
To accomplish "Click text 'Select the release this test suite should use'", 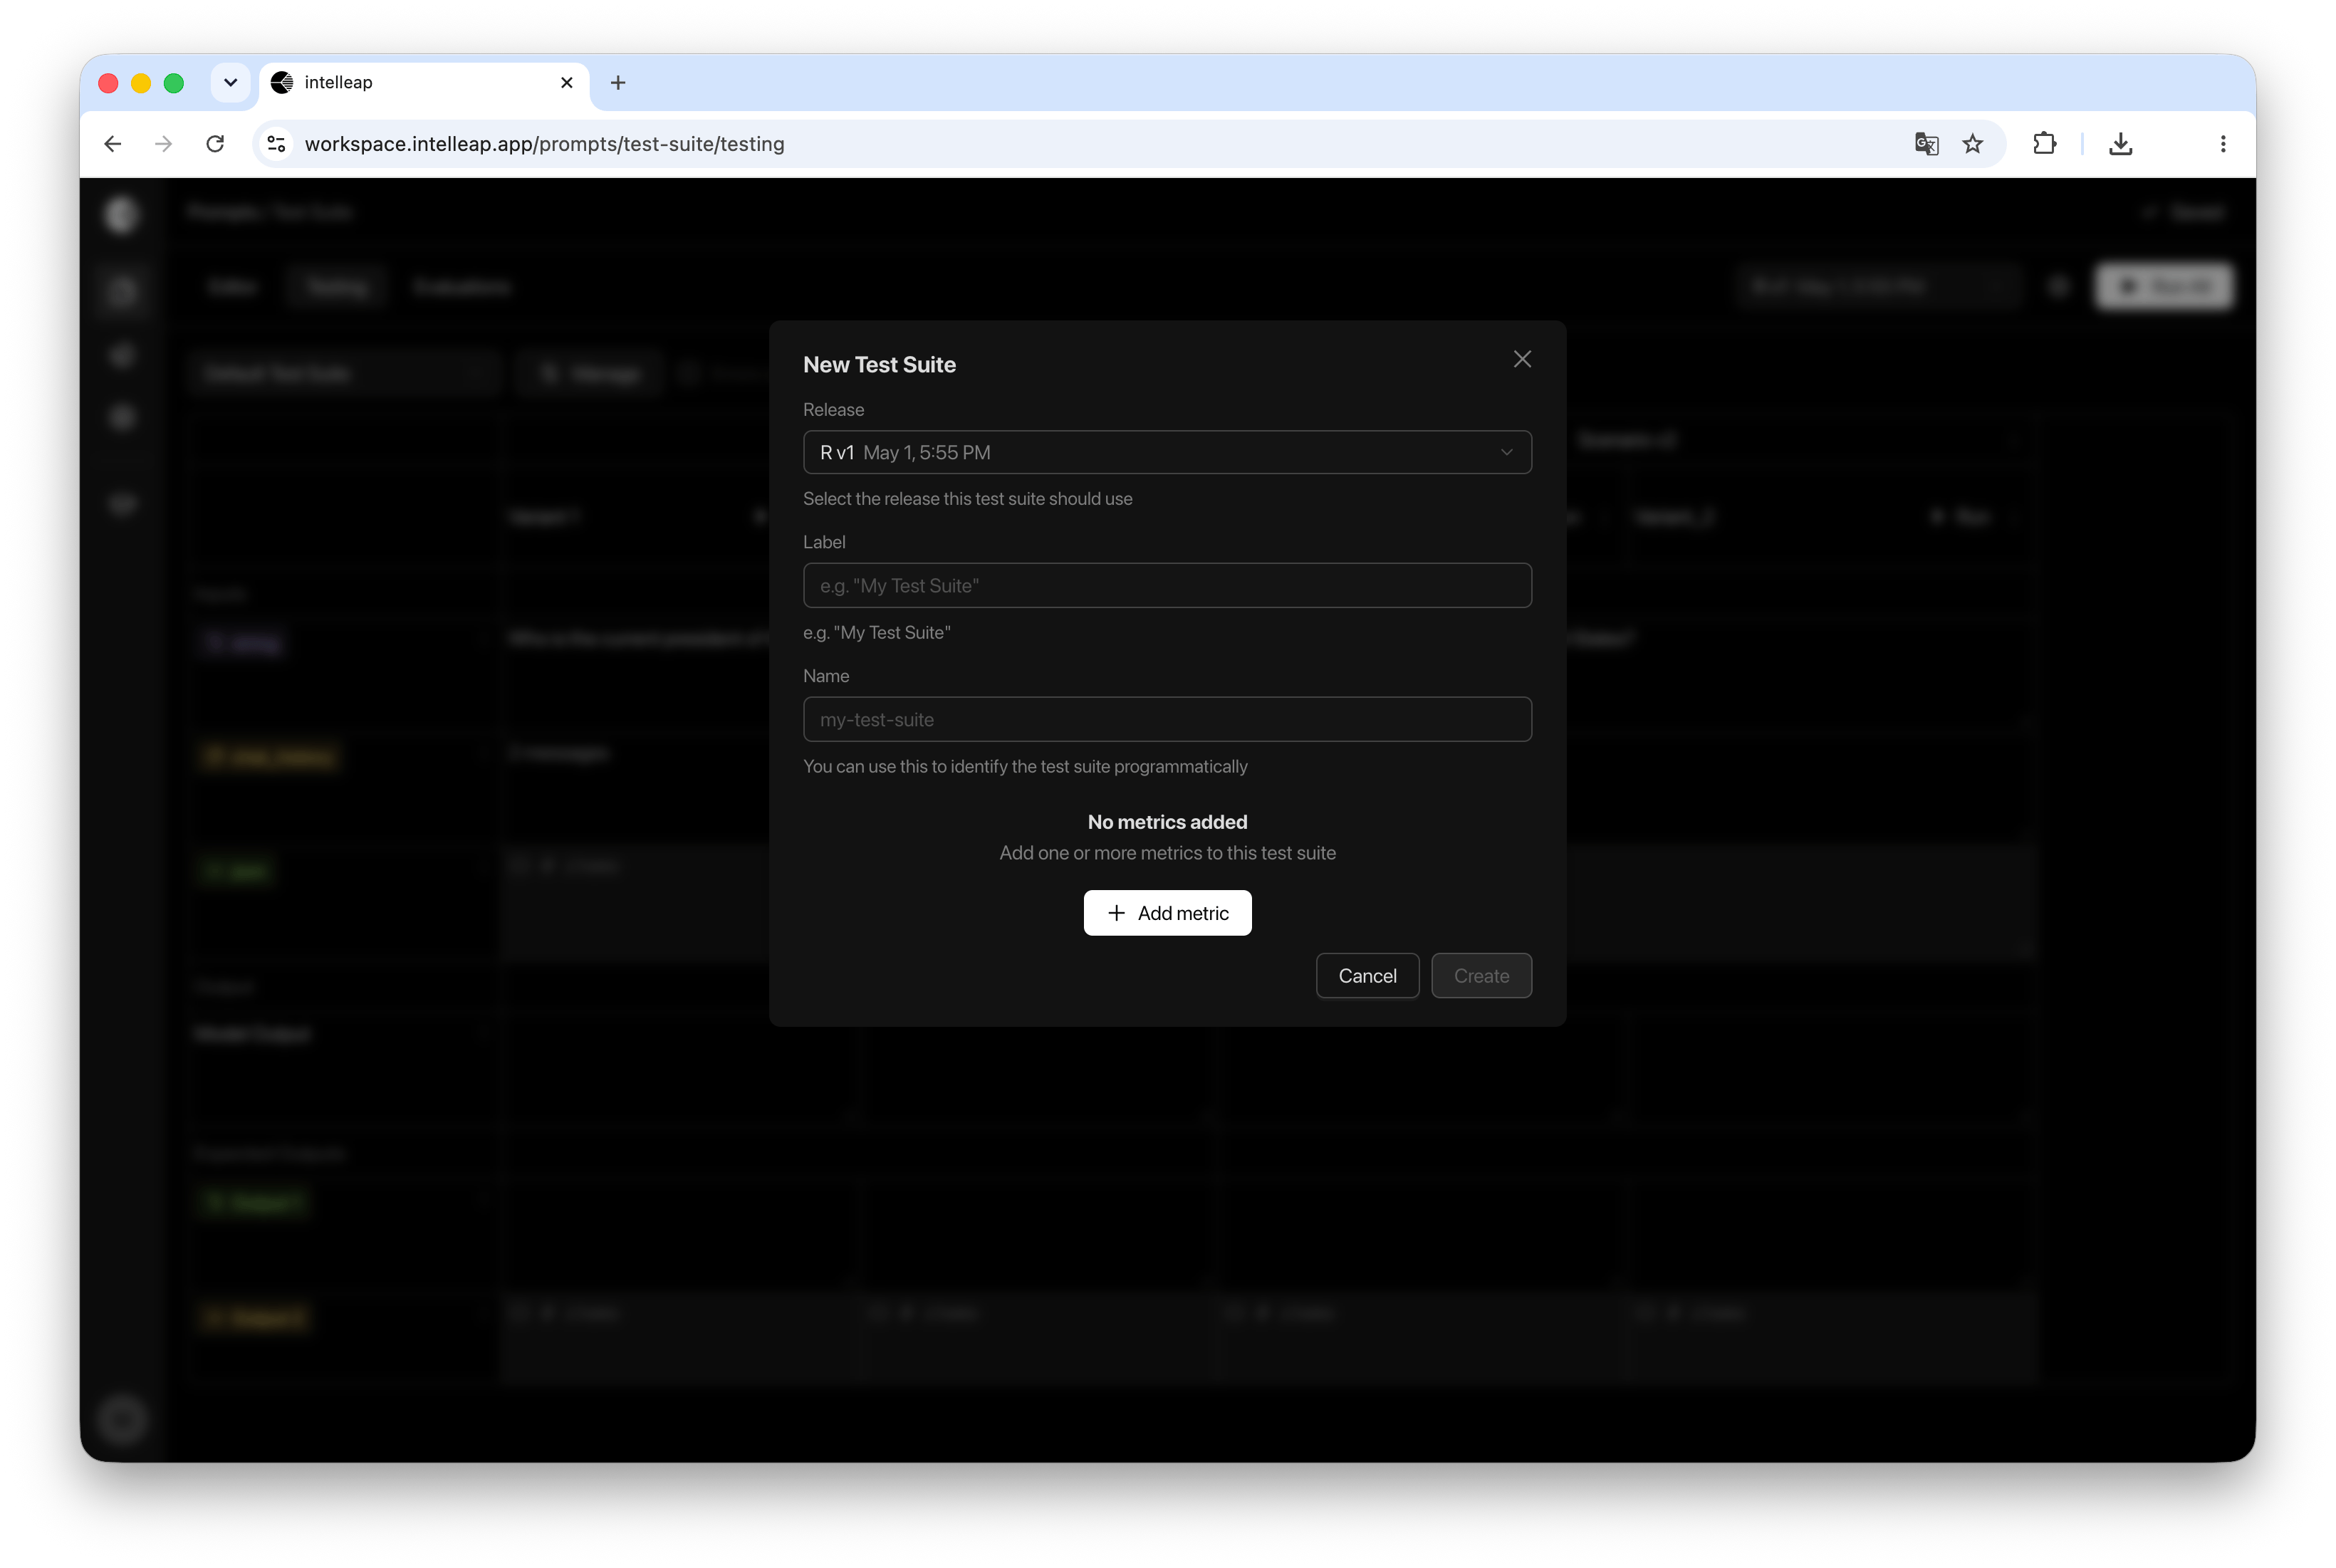I will click(967, 499).
